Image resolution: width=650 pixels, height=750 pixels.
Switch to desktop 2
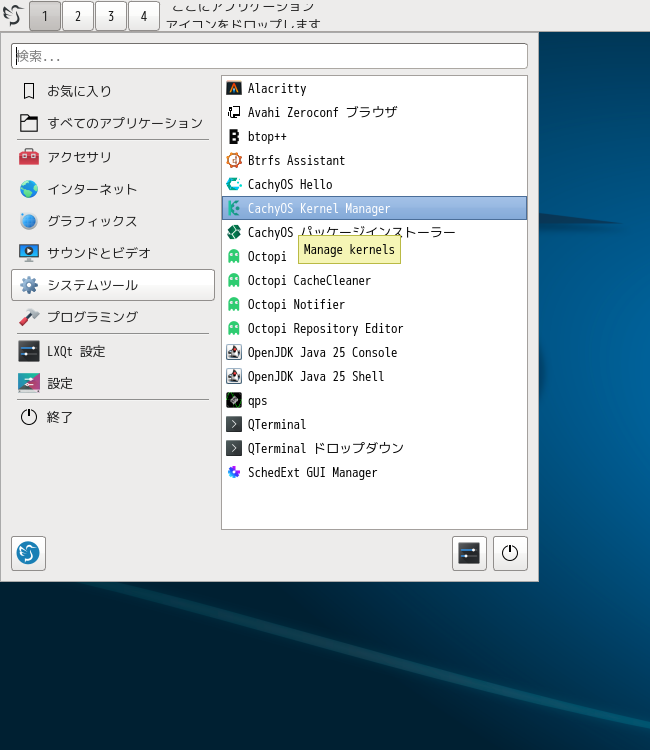click(x=78, y=16)
